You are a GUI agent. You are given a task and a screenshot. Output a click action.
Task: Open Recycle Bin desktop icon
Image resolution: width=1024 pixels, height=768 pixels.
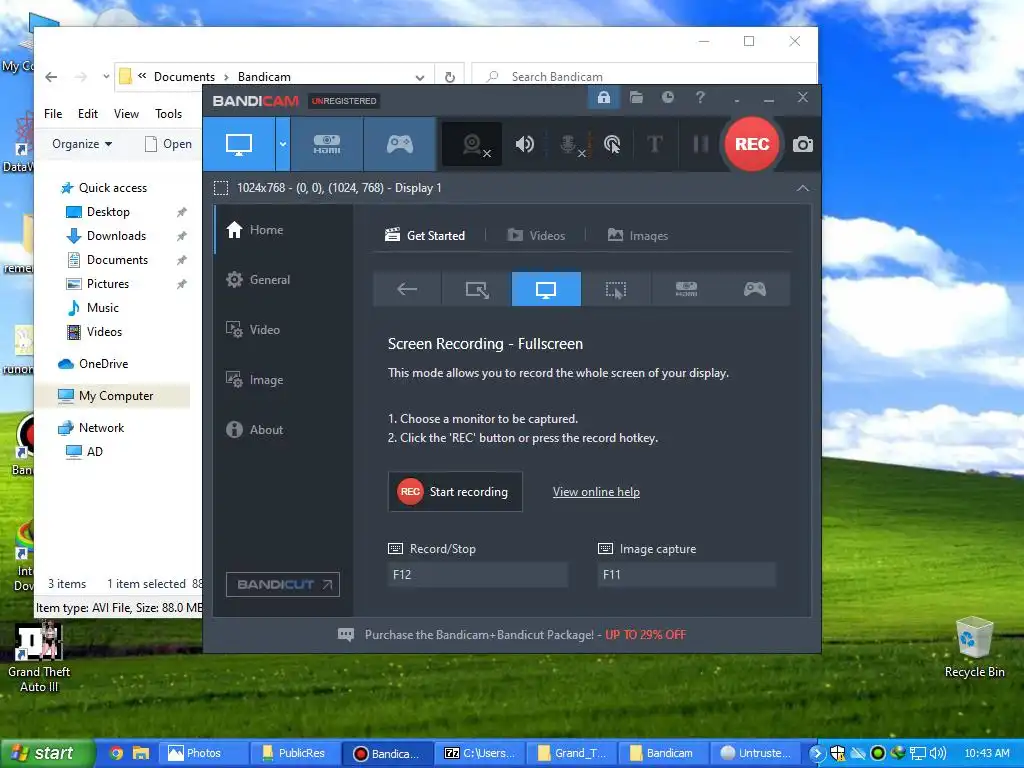[974, 648]
